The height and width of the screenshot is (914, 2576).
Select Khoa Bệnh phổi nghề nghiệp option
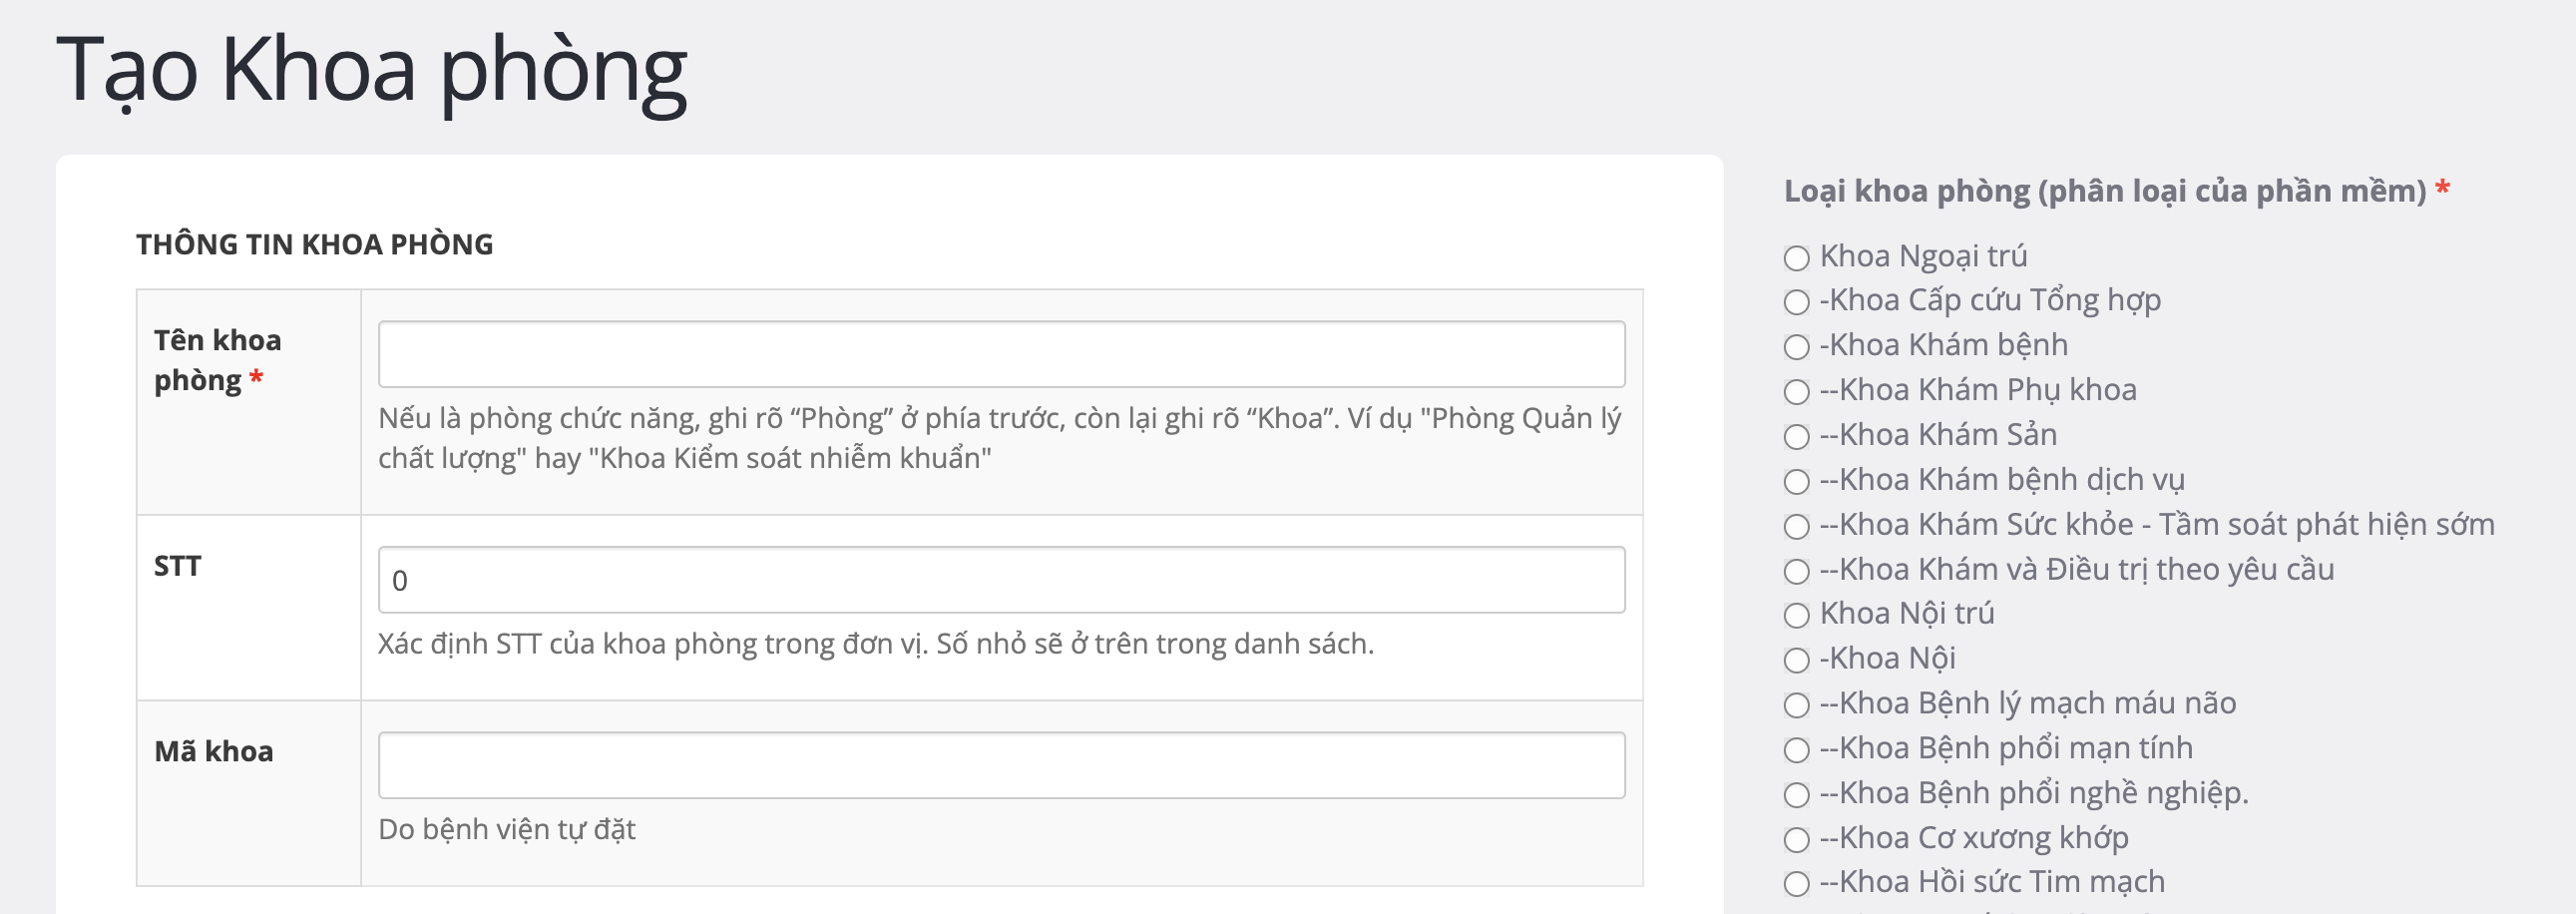[1797, 795]
